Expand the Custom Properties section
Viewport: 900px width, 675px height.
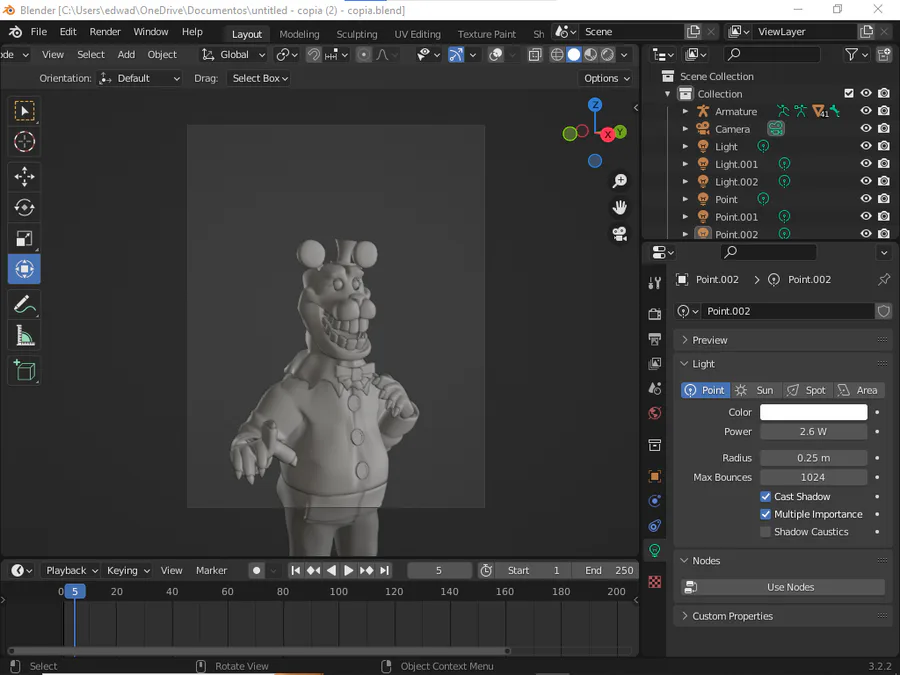732,616
